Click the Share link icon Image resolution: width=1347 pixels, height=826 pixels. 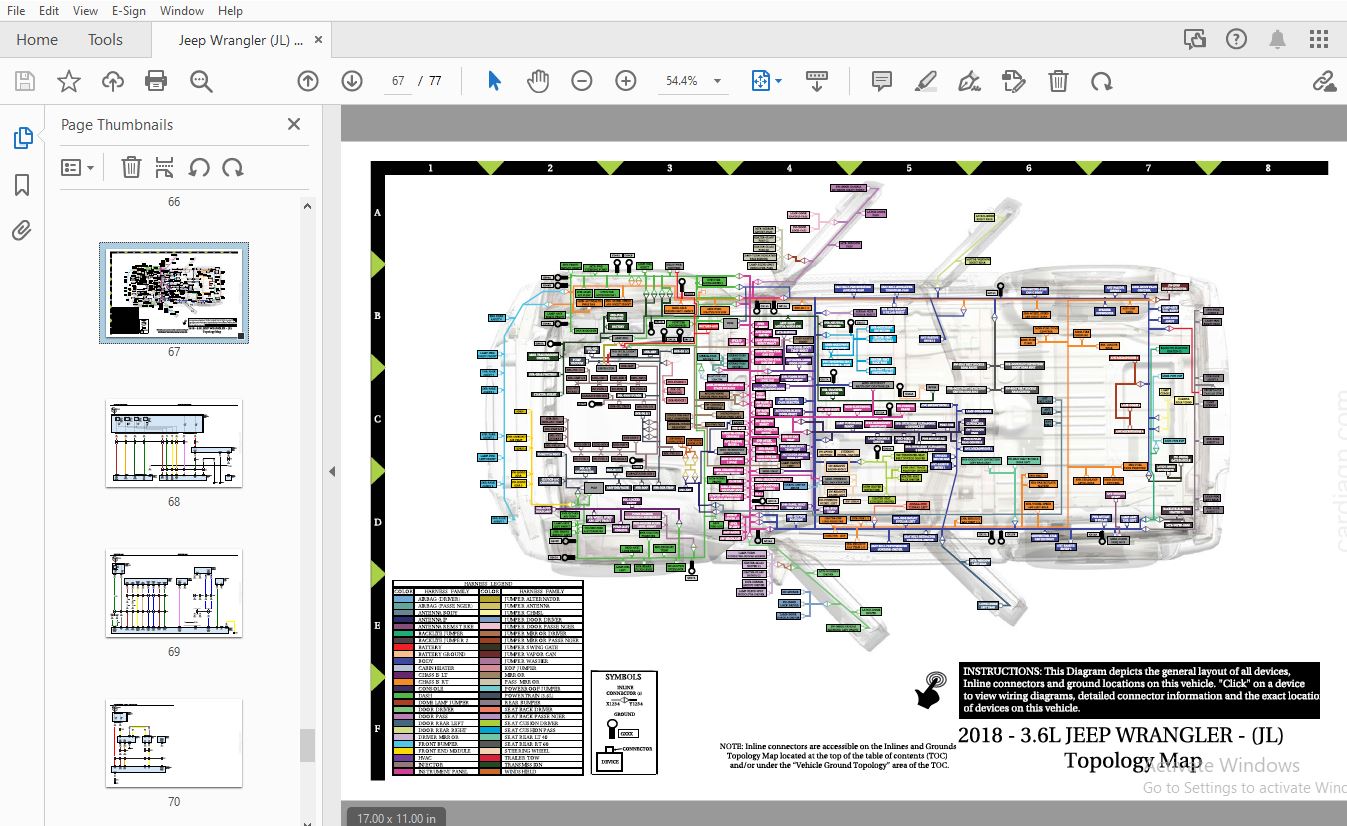[1325, 81]
